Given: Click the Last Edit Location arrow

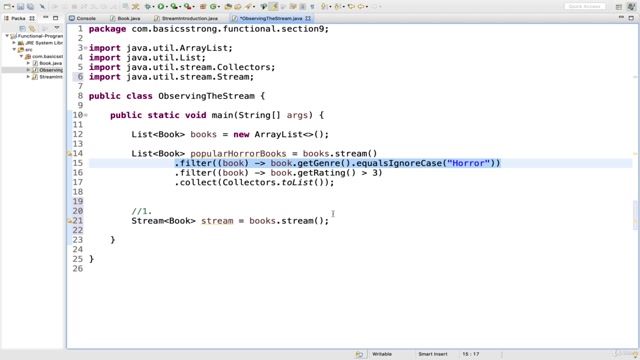Looking at the screenshot, I should tap(351, 7).
